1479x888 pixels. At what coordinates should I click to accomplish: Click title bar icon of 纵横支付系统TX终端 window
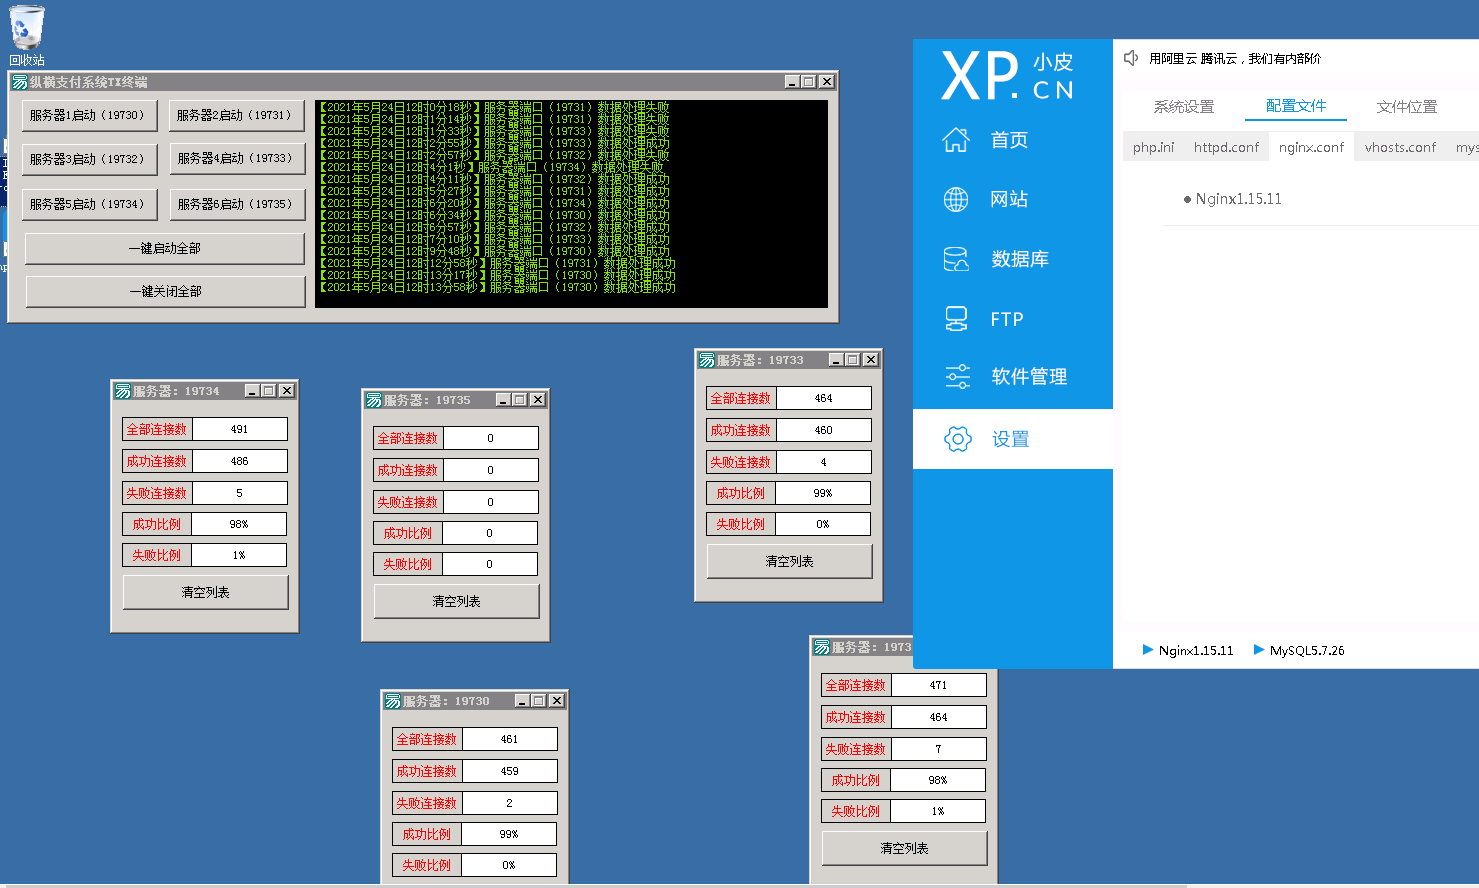tap(19, 82)
